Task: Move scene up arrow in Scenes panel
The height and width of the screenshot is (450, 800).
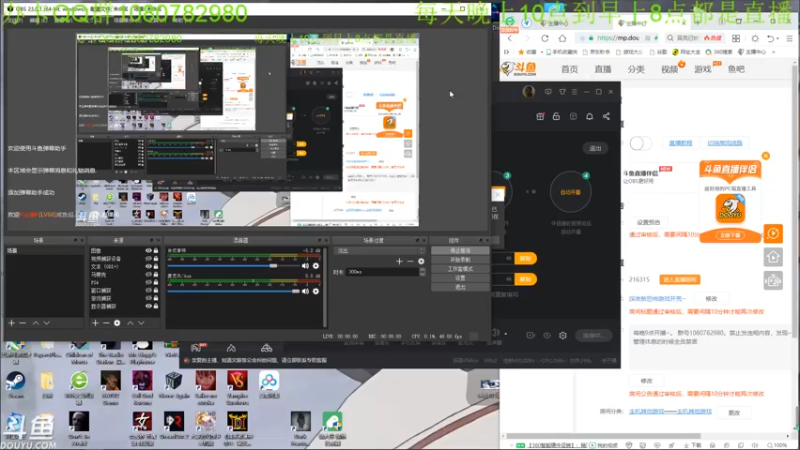Action: click(35, 323)
